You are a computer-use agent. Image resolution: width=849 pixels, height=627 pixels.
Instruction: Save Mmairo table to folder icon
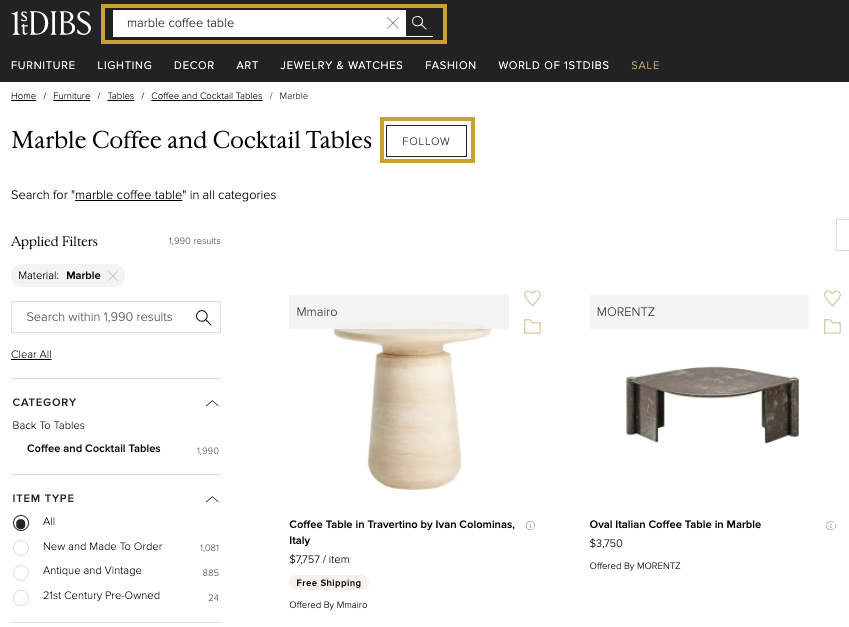pos(532,326)
